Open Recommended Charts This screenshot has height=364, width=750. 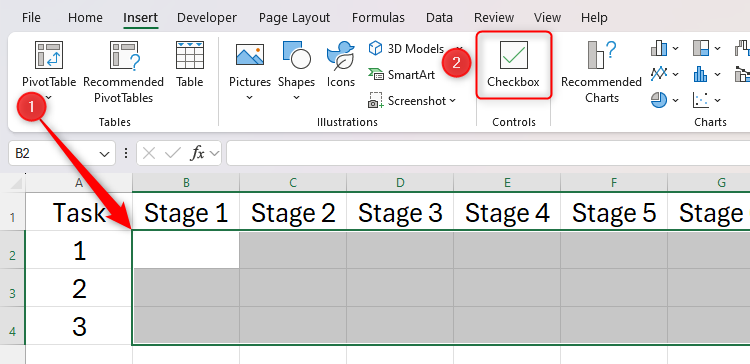[602, 72]
